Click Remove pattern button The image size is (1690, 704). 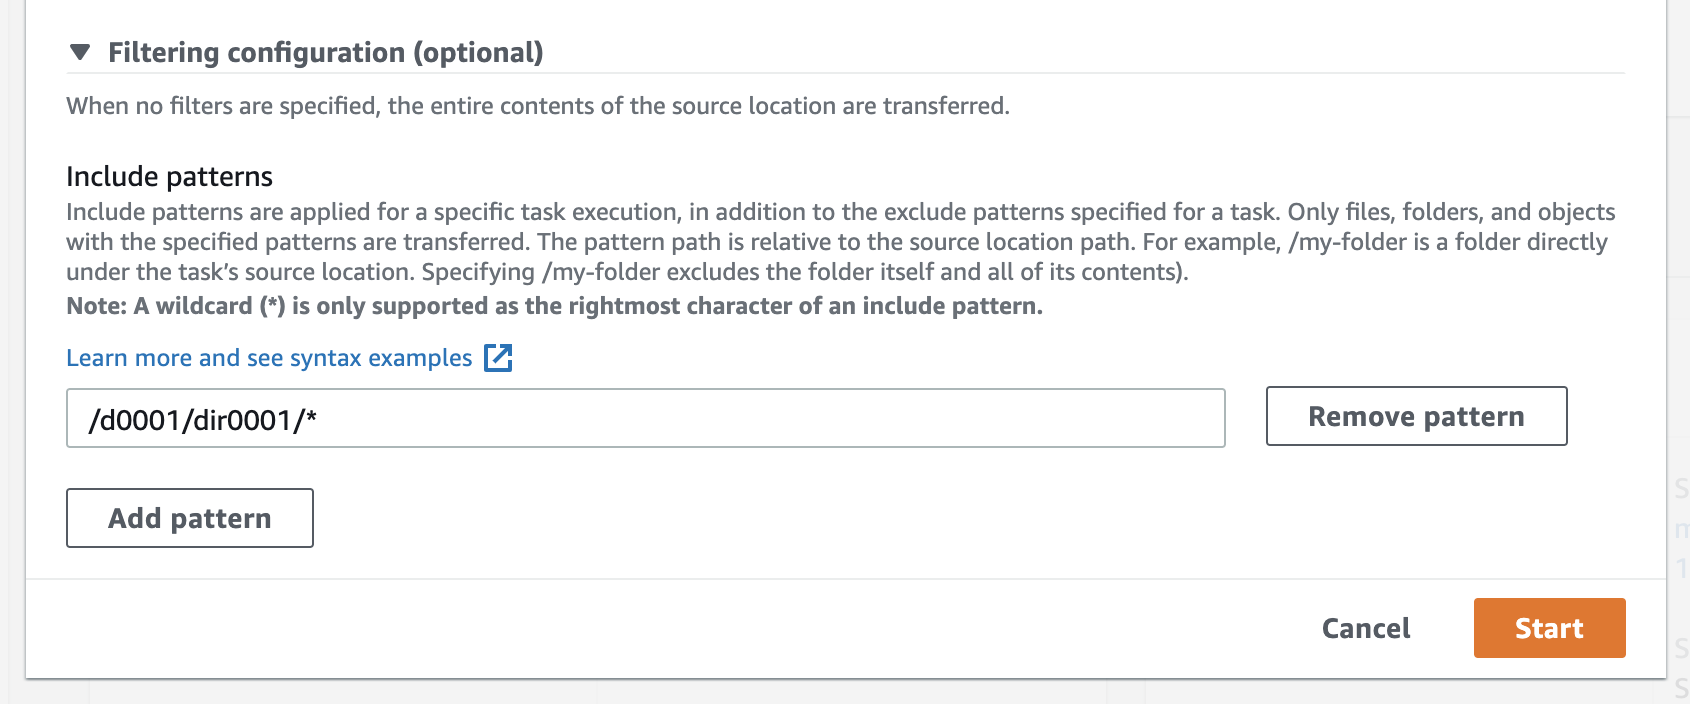[1416, 416]
